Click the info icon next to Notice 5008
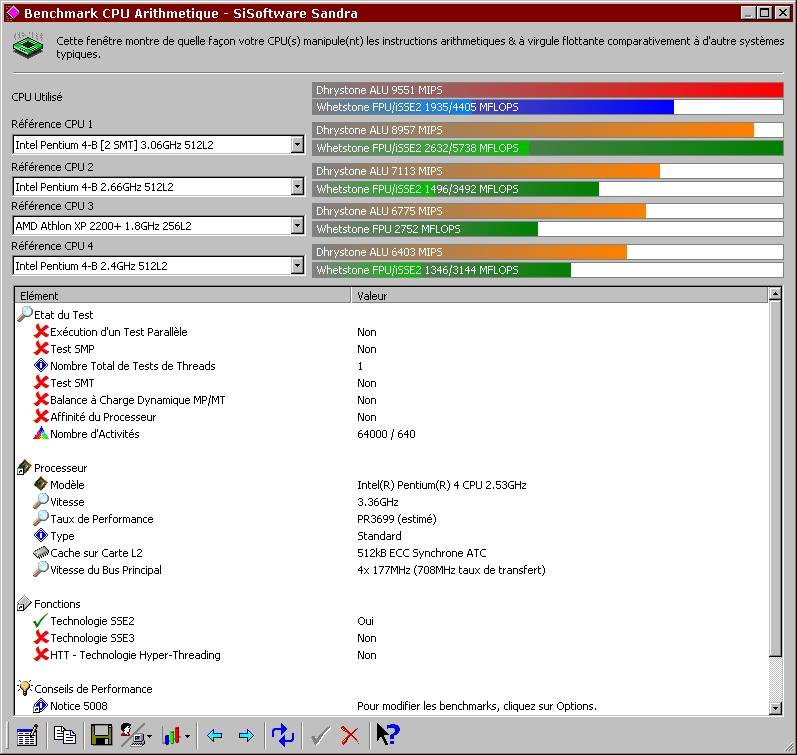This screenshot has height=755, width=797. (41, 705)
